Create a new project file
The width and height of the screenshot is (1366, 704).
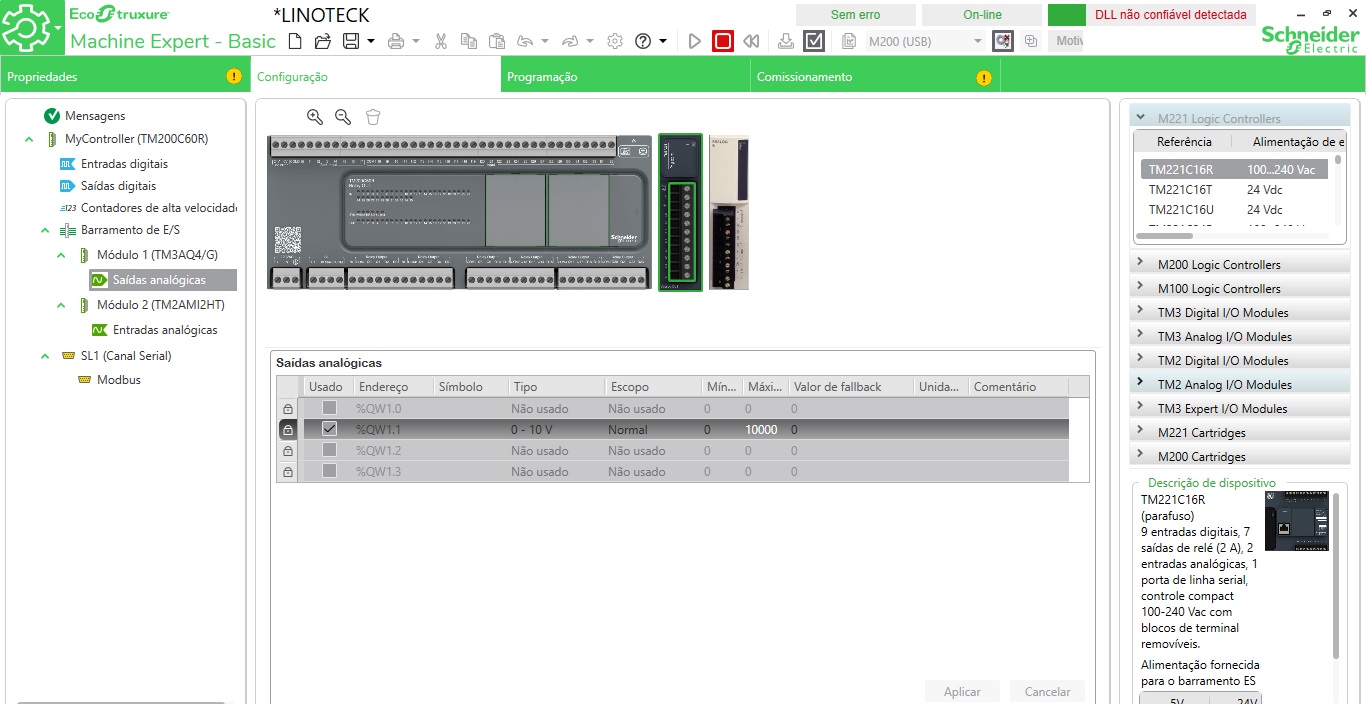[x=294, y=41]
